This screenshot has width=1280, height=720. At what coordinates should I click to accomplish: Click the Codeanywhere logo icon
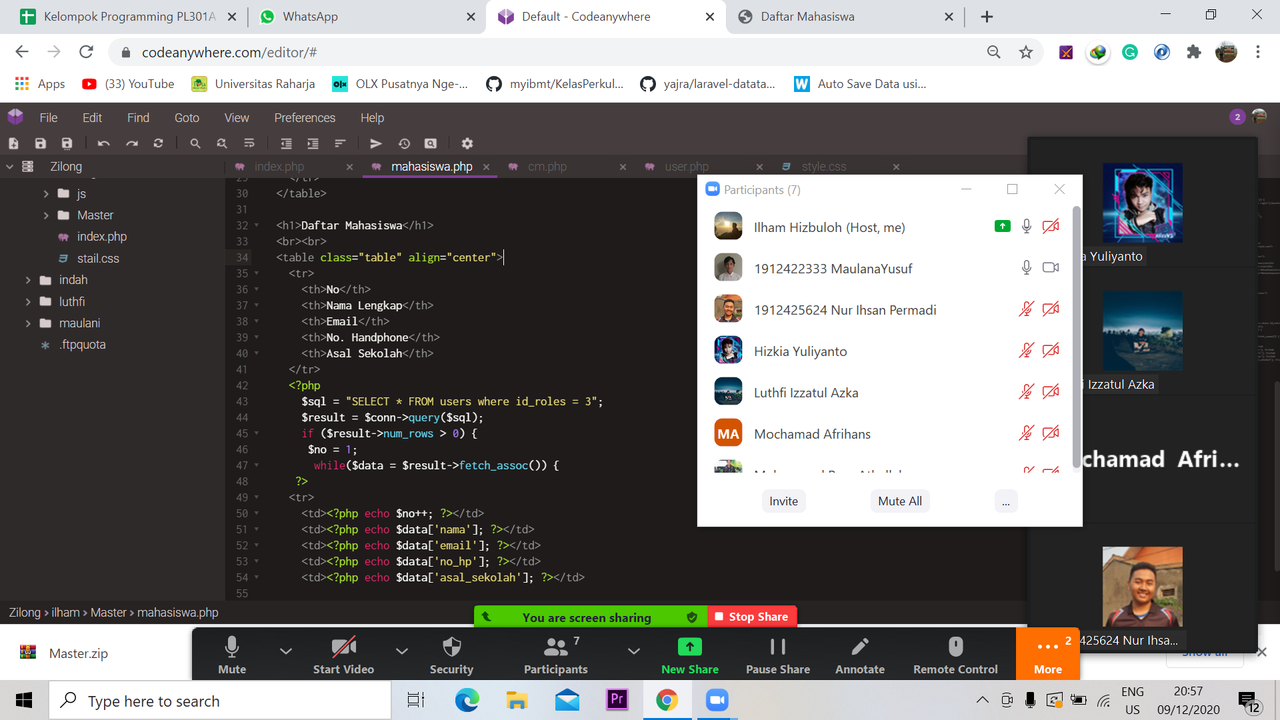15,117
